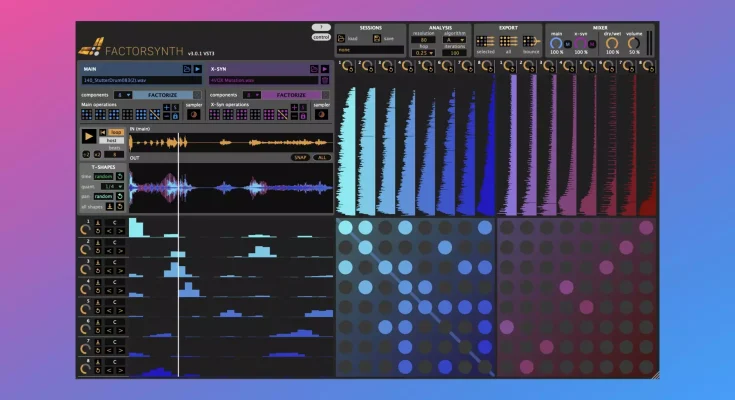Click the export all components icon
Screen dimensions: 735x400
pyautogui.click(x=508, y=41)
